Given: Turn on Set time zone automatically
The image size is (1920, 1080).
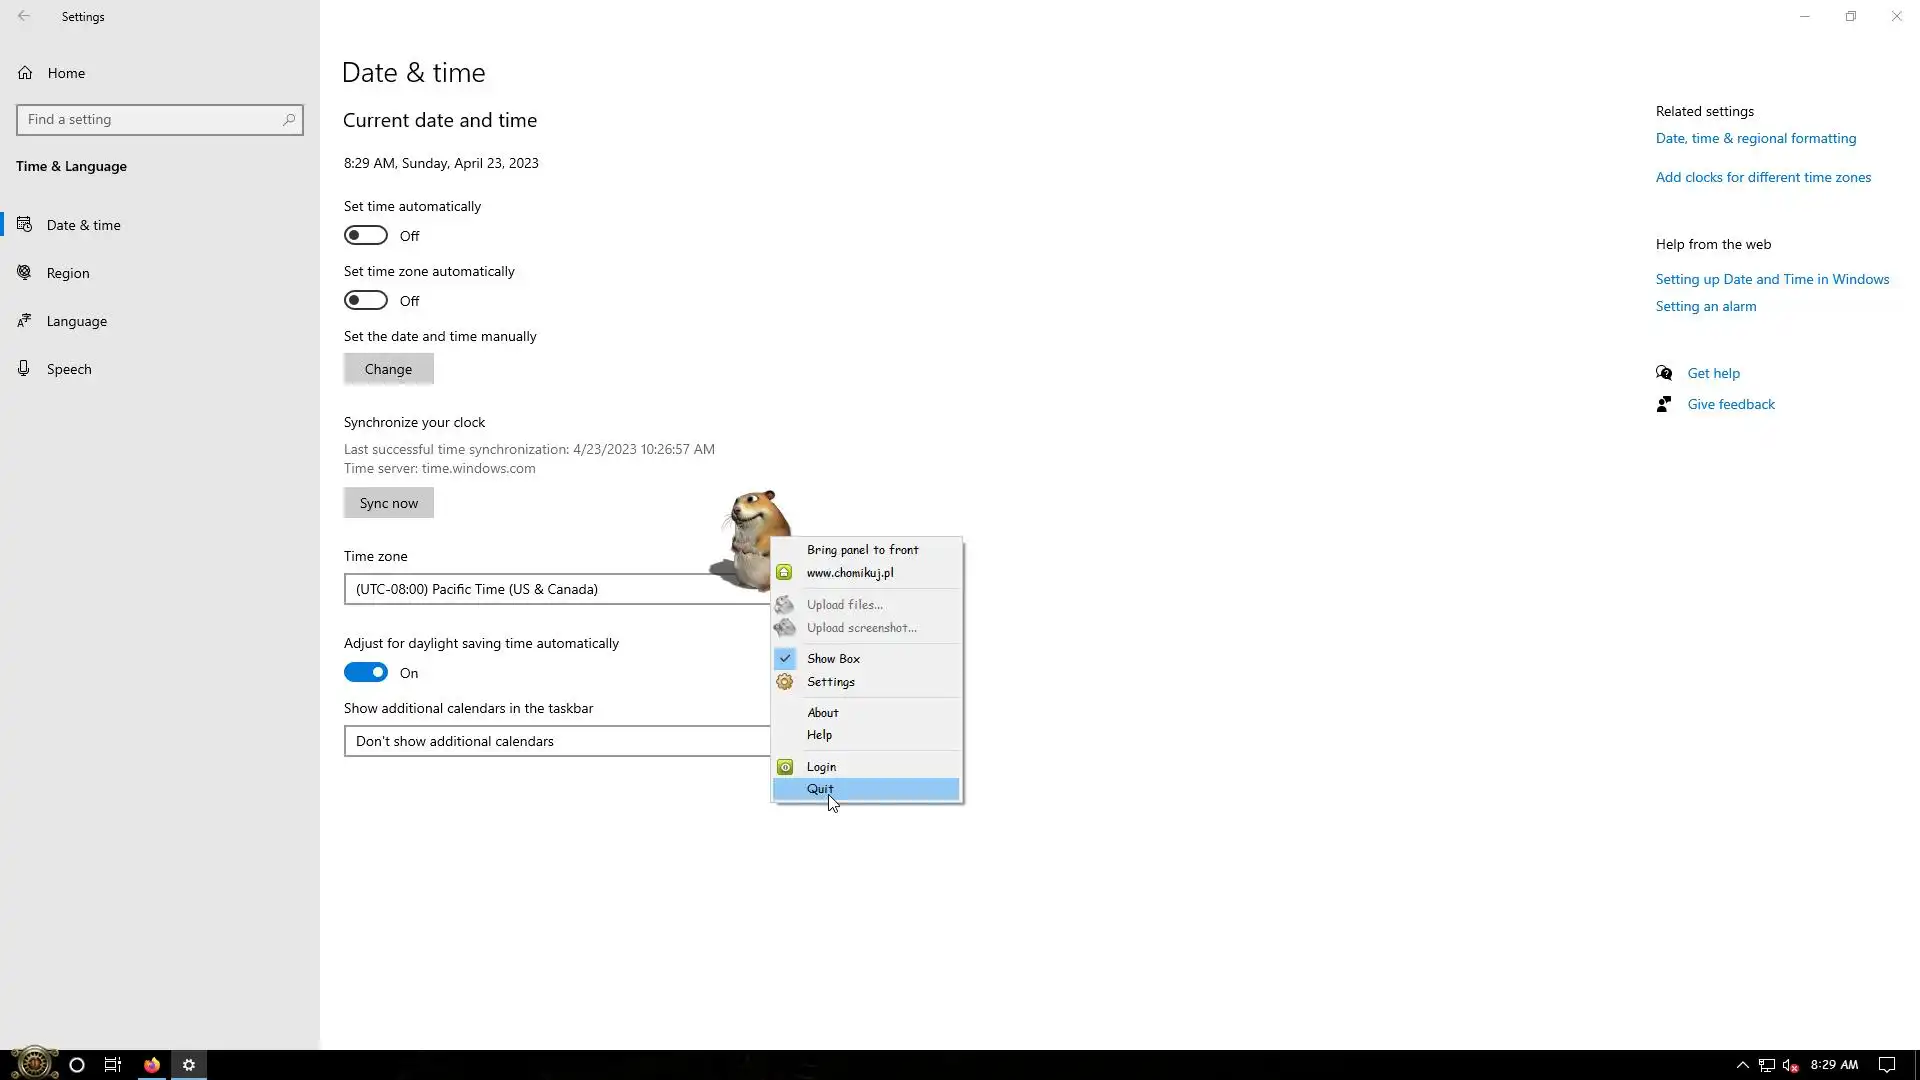Looking at the screenshot, I should click(366, 301).
